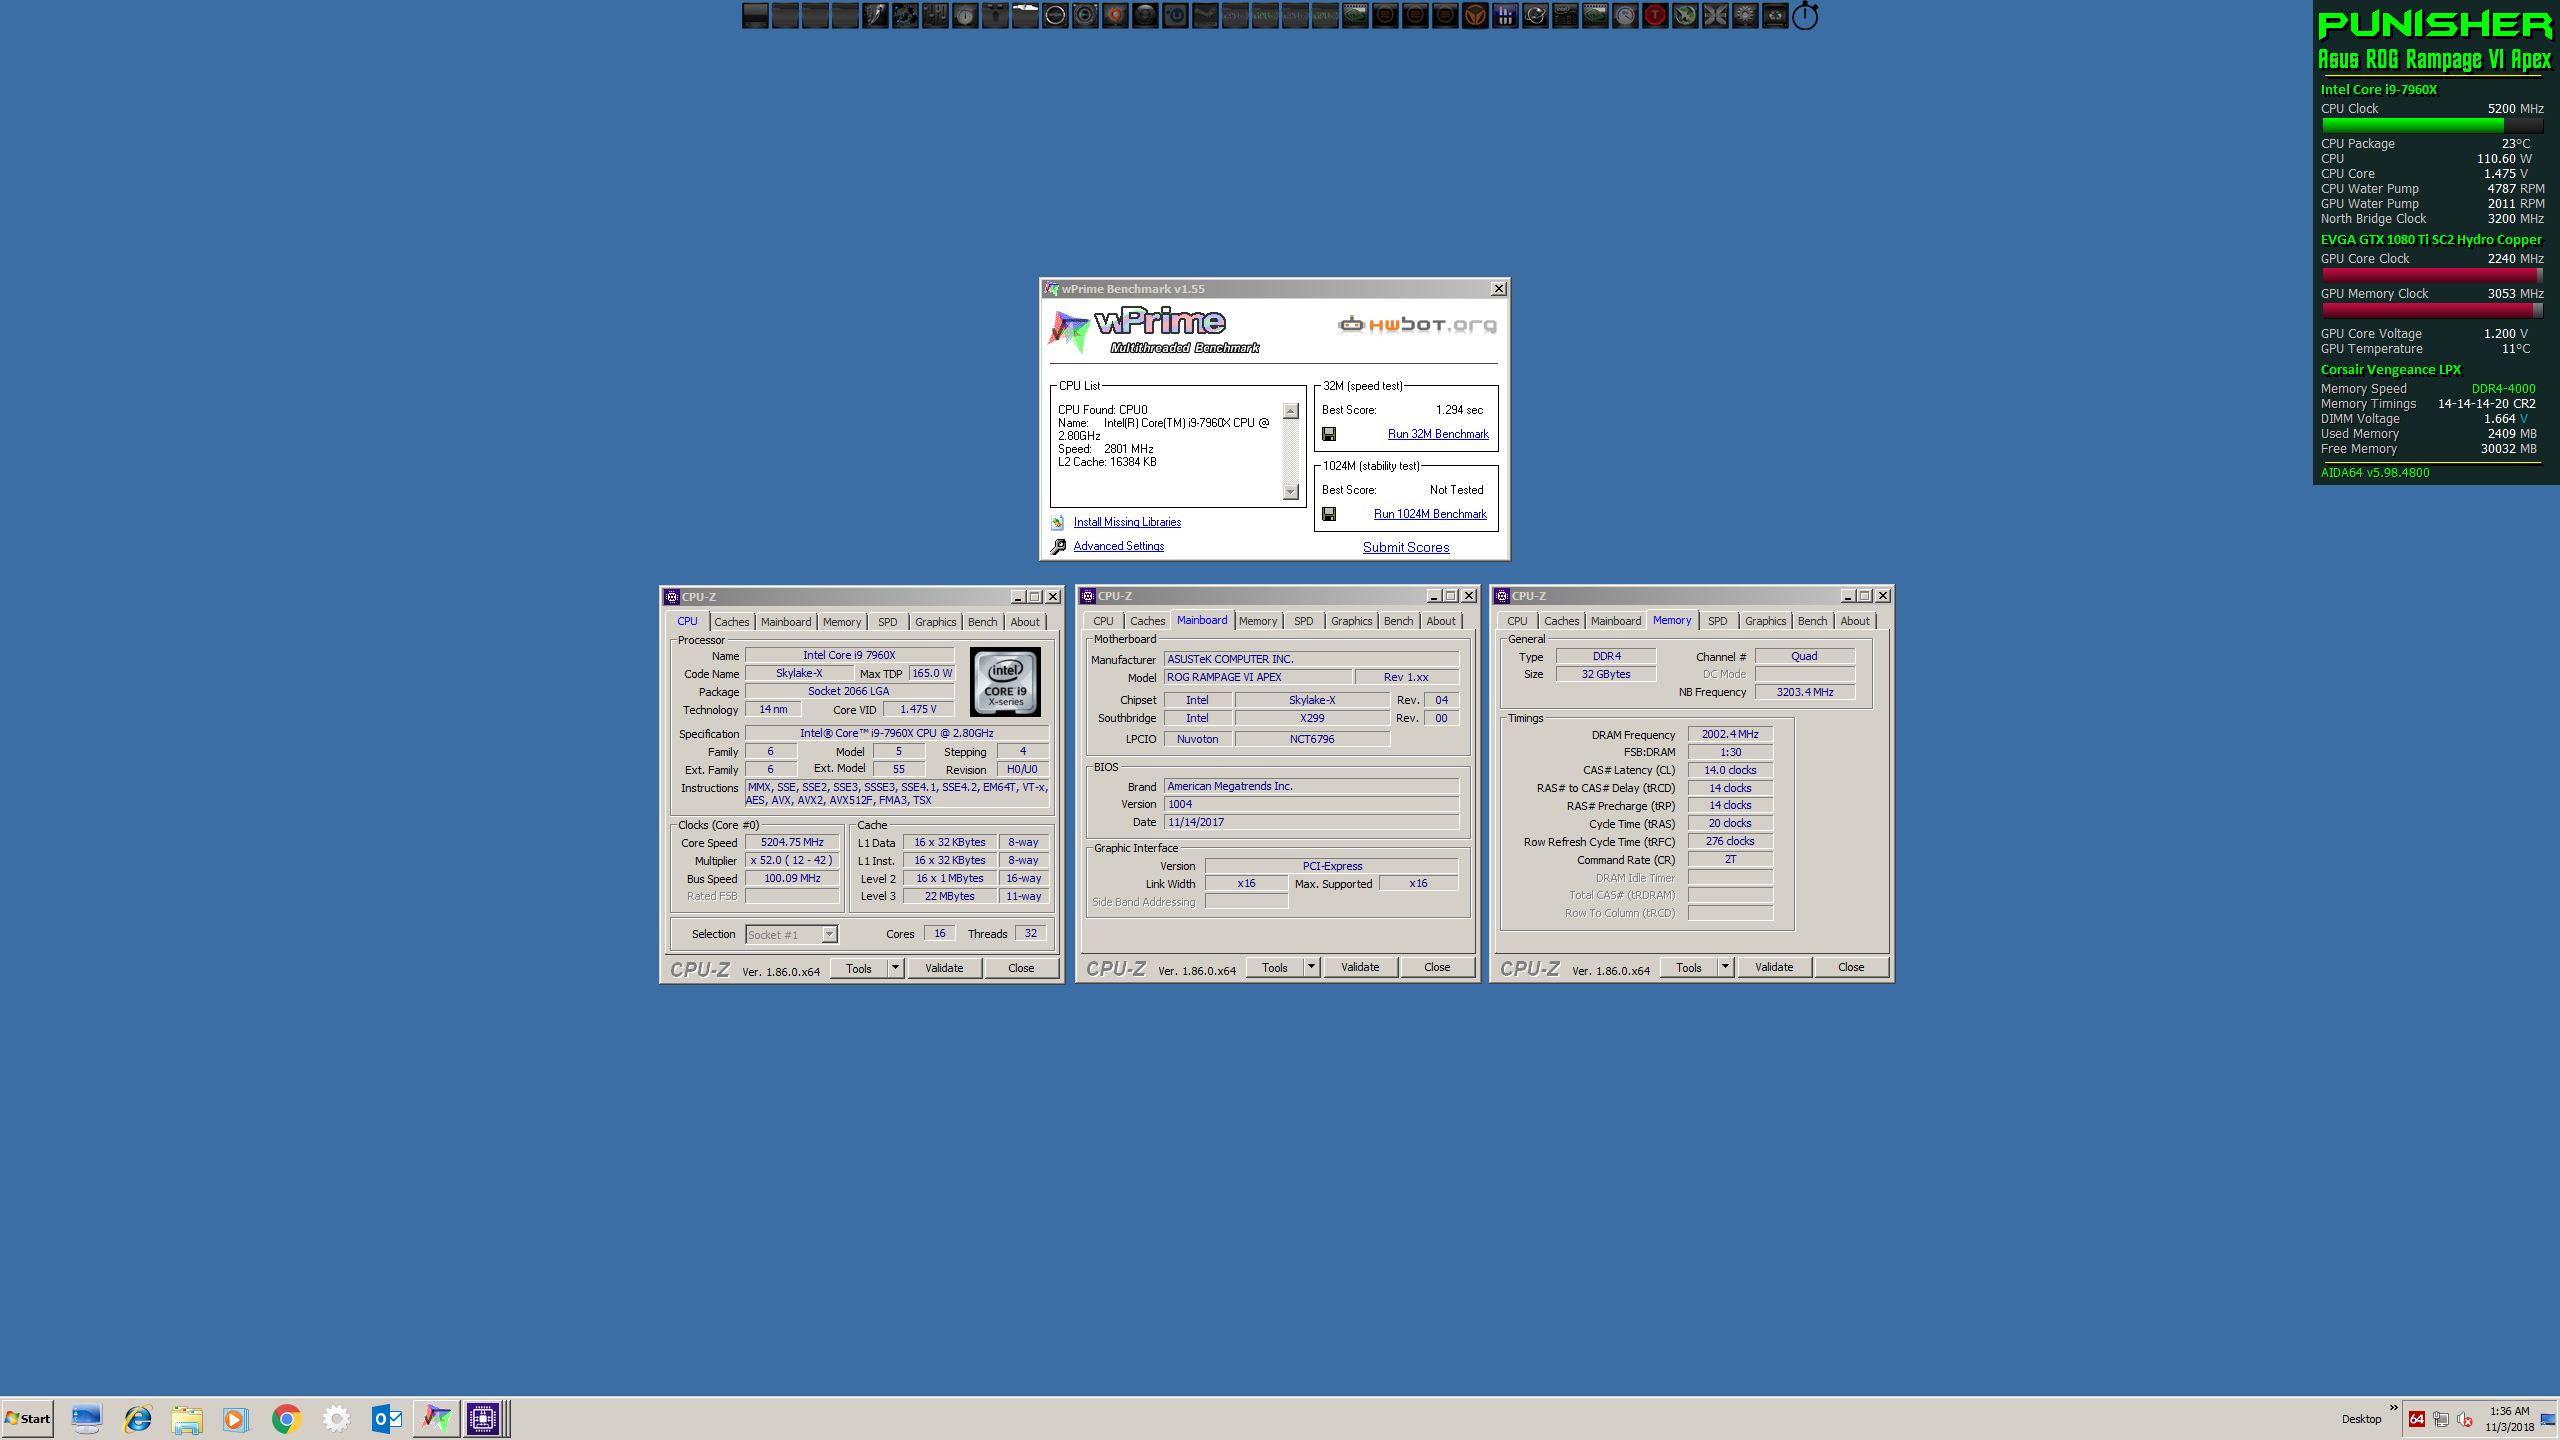Image resolution: width=2560 pixels, height=1440 pixels.
Task: Open Tools dropdown arrow in Mainboard CPU-Z window
Action: [1311, 967]
